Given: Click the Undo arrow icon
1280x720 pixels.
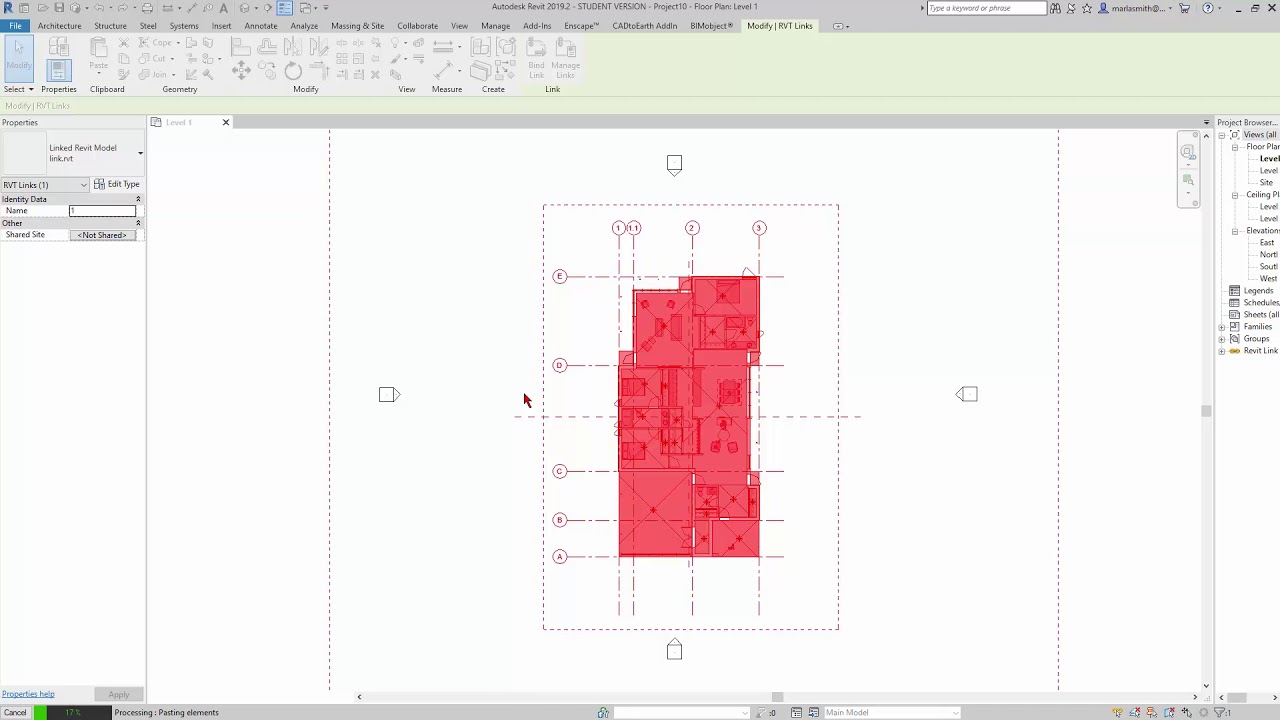Looking at the screenshot, I should [x=99, y=8].
